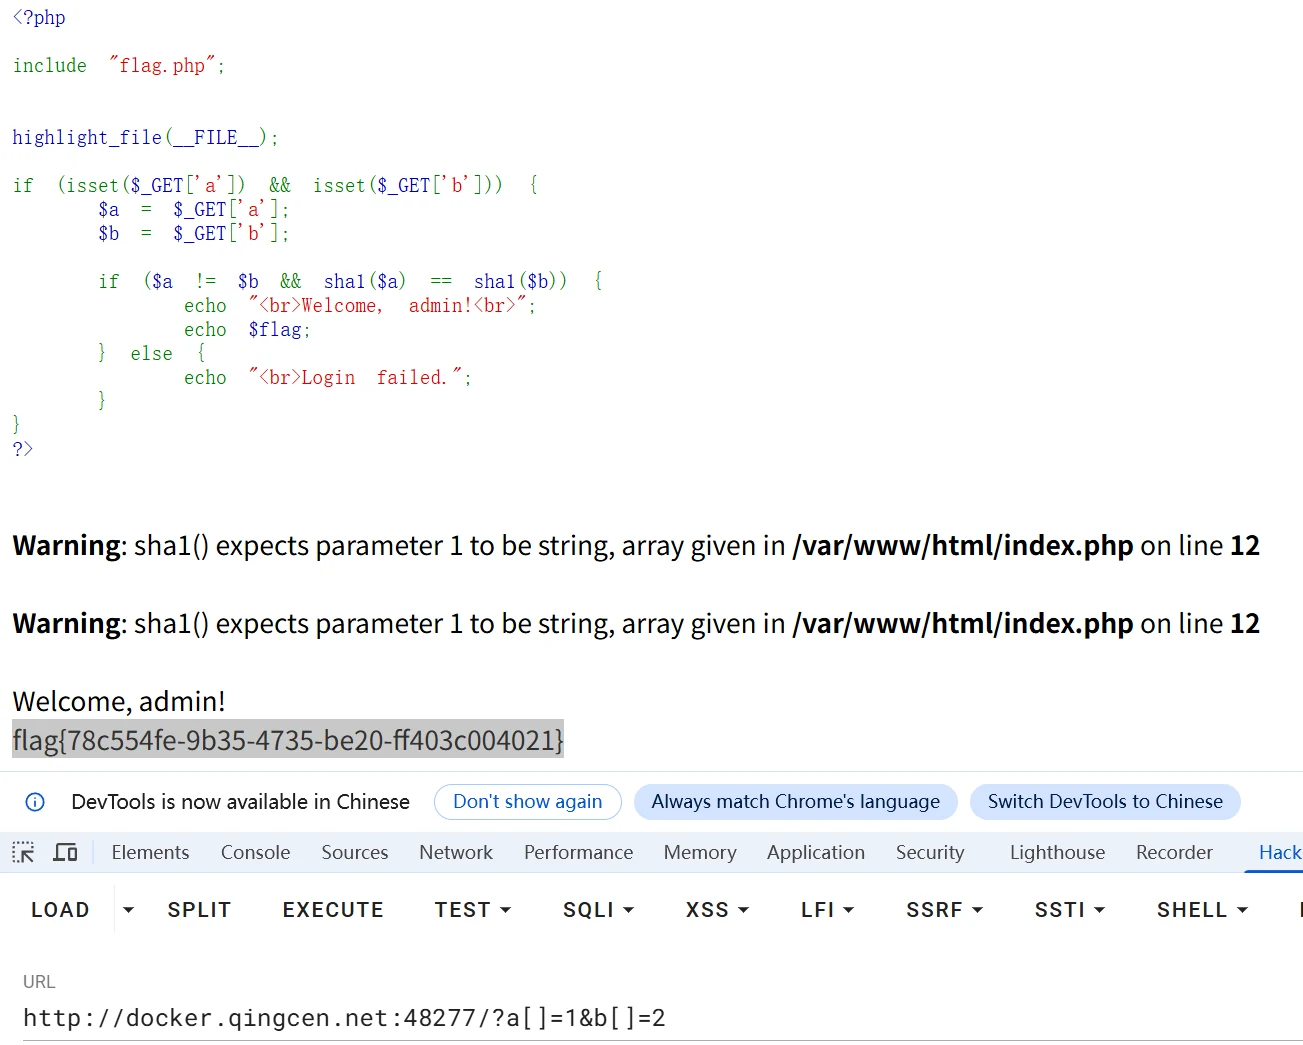Open the TEST dropdown menu
This screenshot has height=1045, width=1303.
point(472,910)
